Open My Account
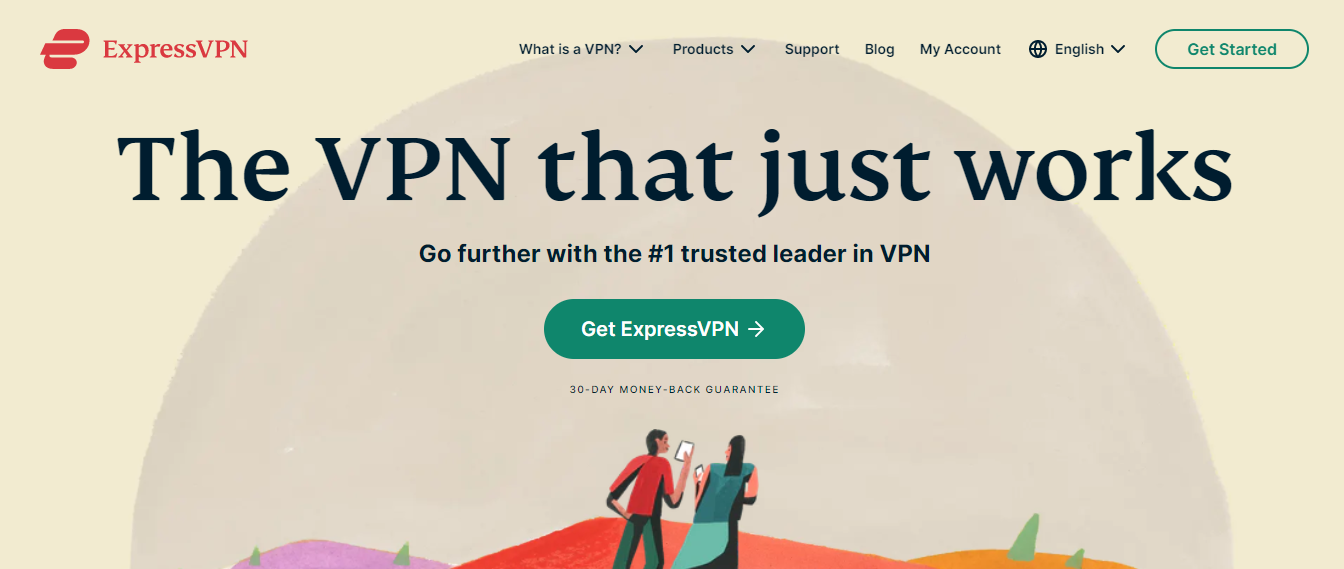This screenshot has height=569, width=1344. pos(960,49)
